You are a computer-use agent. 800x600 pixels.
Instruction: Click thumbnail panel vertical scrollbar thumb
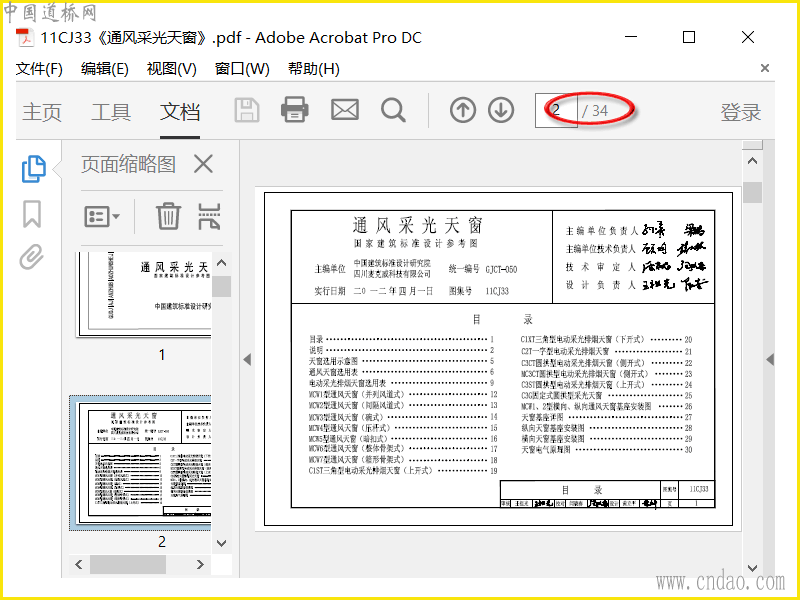[x=221, y=286]
